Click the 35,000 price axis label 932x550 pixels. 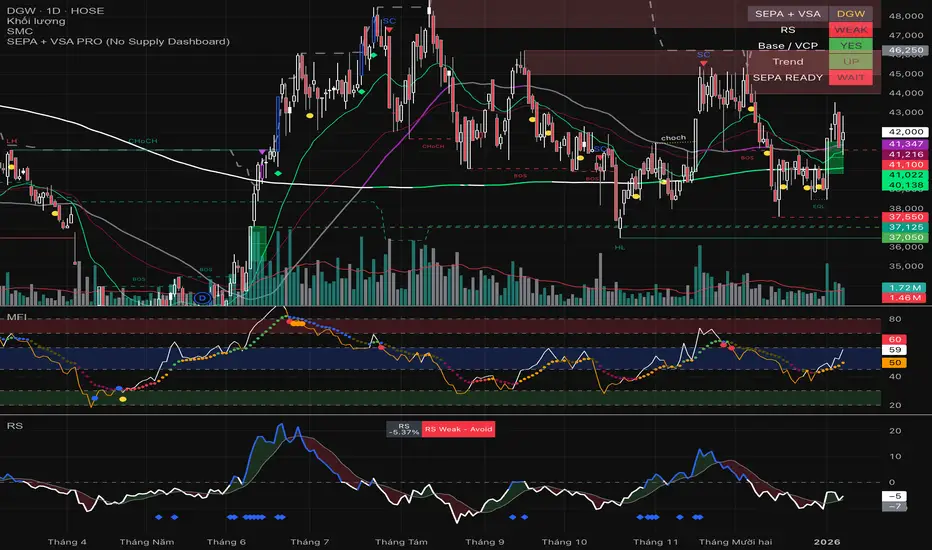click(x=906, y=266)
